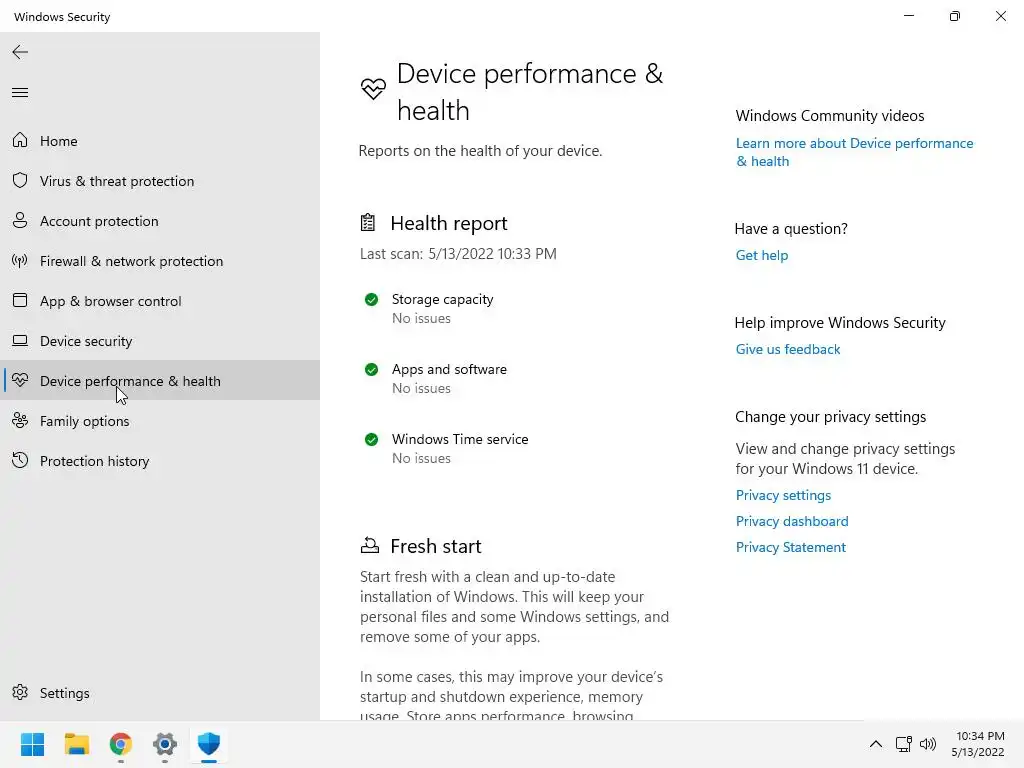The image size is (1024, 768).
Task: Click Last scan date text
Action: pos(458,254)
